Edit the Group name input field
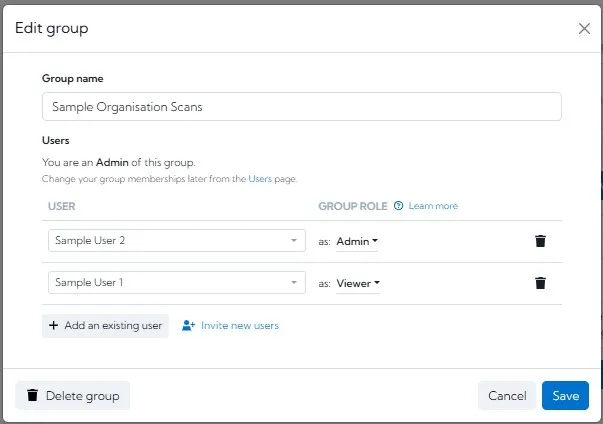Viewport: 603px width, 424px height. coord(302,106)
